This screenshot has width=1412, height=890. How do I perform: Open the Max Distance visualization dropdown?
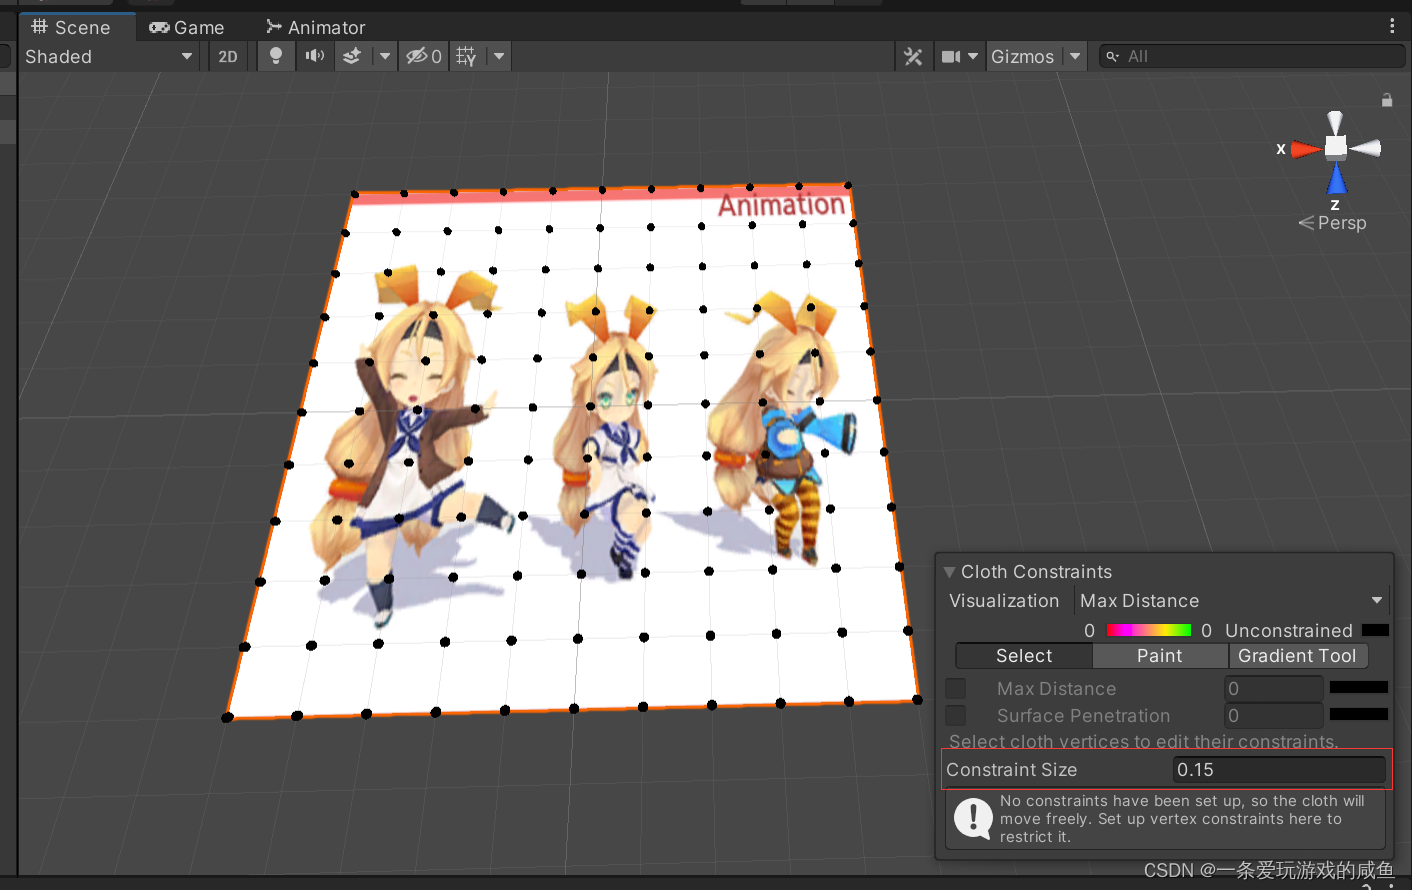click(x=1233, y=601)
